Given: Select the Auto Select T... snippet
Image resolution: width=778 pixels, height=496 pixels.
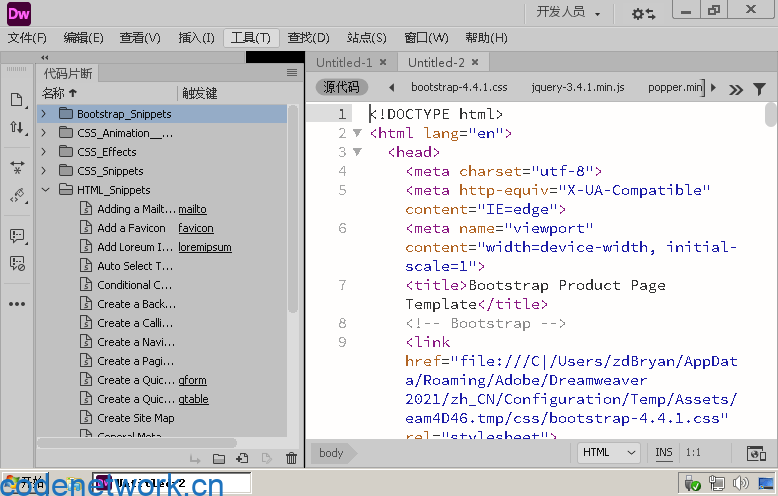Looking at the screenshot, I should pyautogui.click(x=135, y=266).
